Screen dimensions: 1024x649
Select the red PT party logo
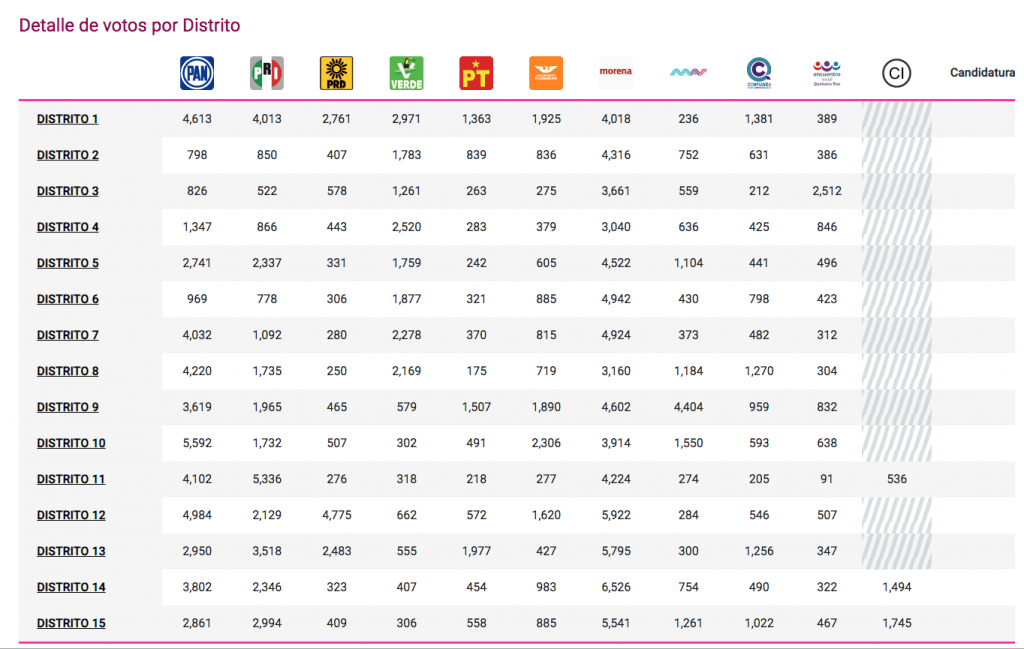476,73
